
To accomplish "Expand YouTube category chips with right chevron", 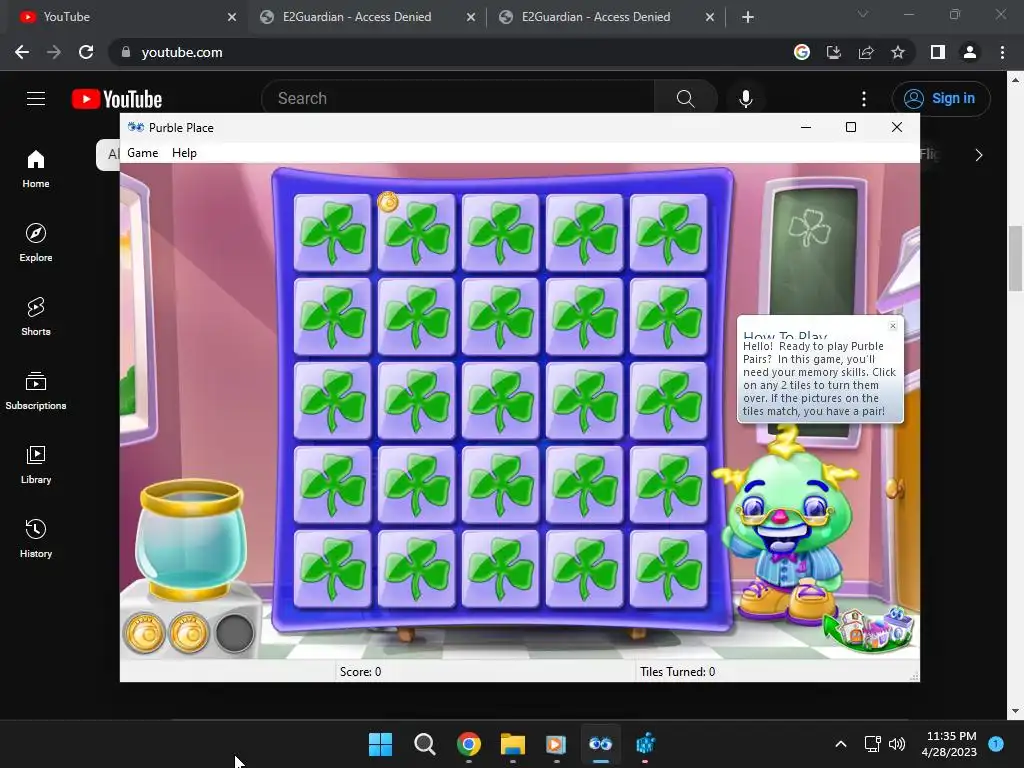I will 978,155.
